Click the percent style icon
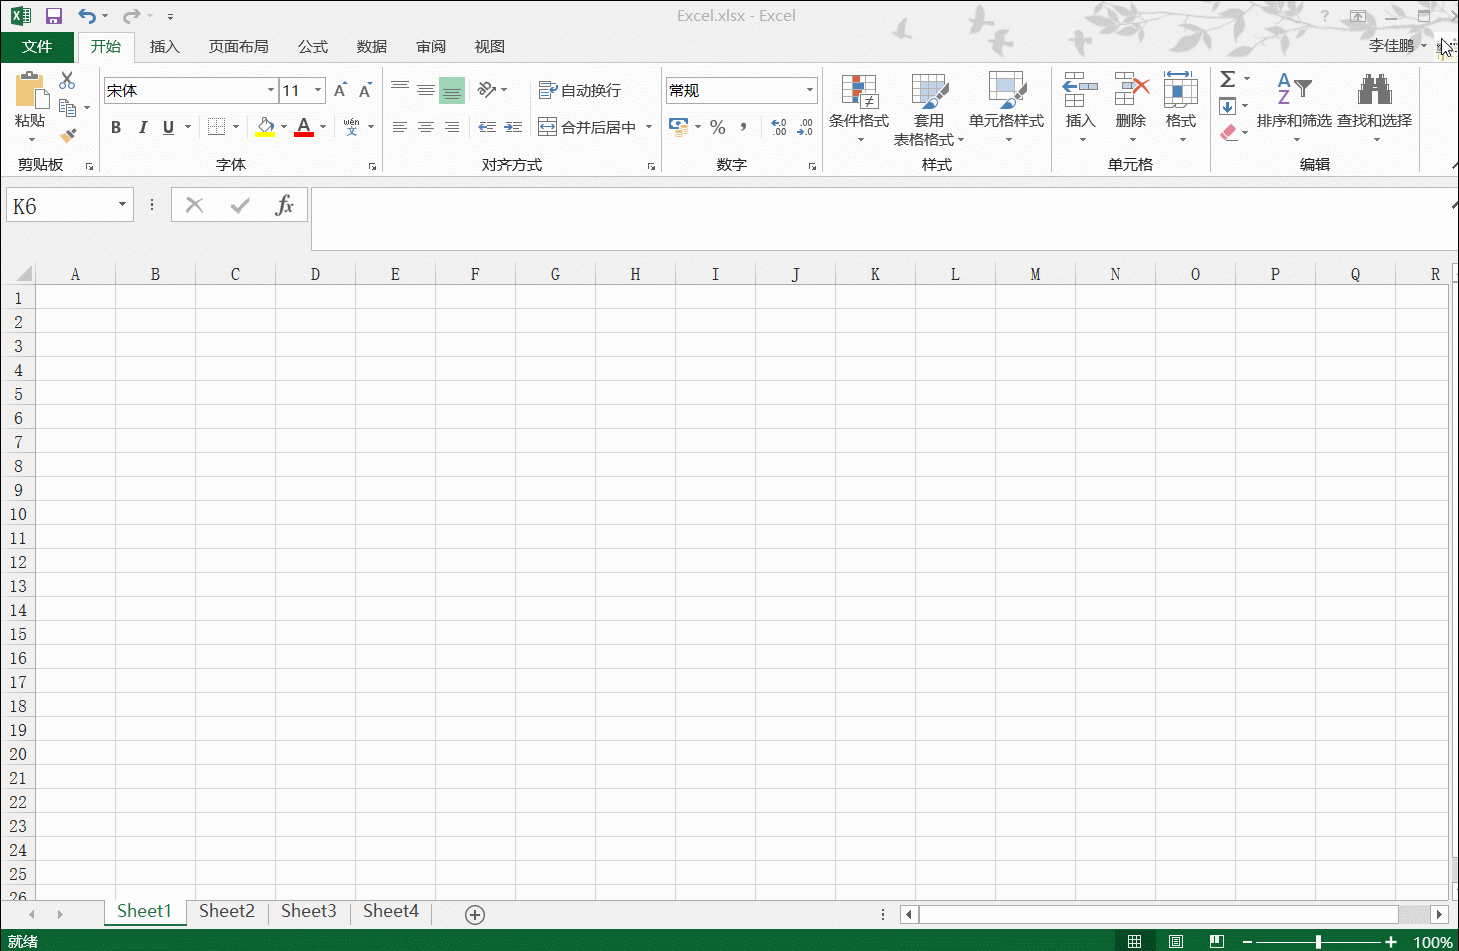 pyautogui.click(x=717, y=127)
